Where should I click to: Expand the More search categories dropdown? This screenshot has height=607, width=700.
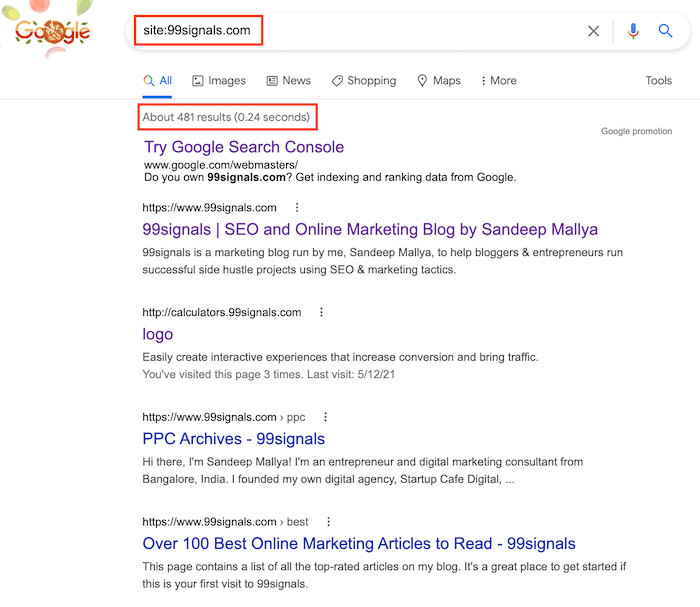pos(498,81)
